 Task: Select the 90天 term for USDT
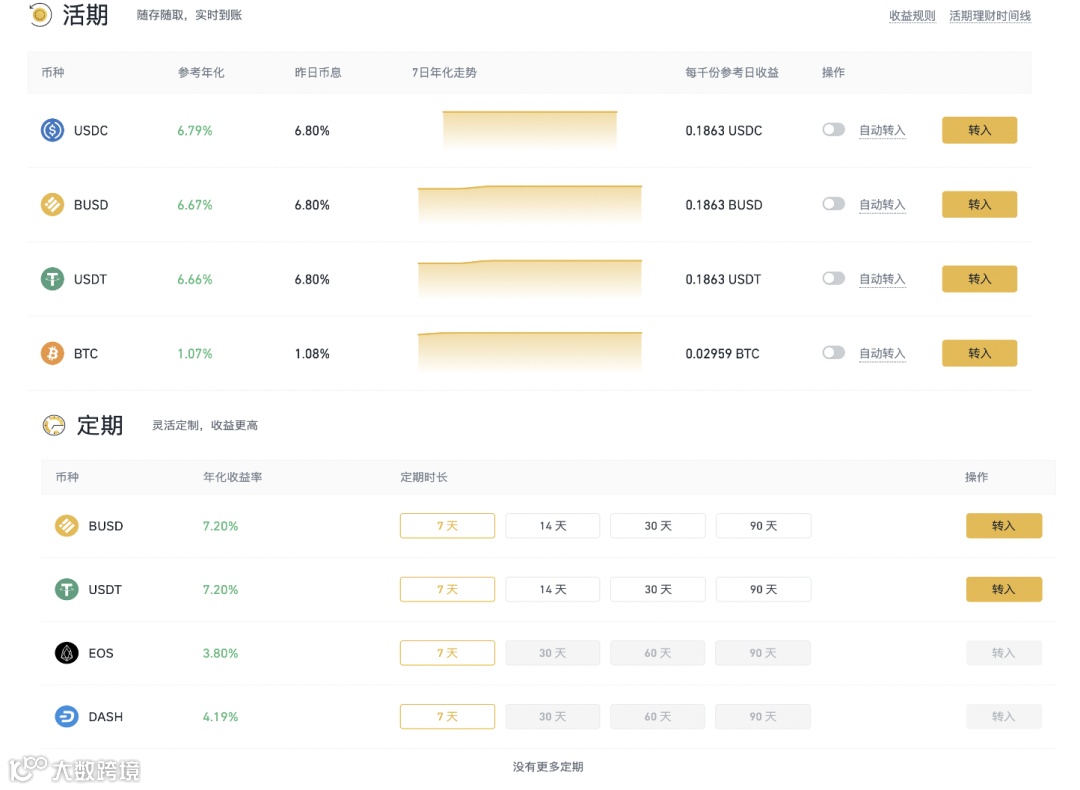pos(763,589)
